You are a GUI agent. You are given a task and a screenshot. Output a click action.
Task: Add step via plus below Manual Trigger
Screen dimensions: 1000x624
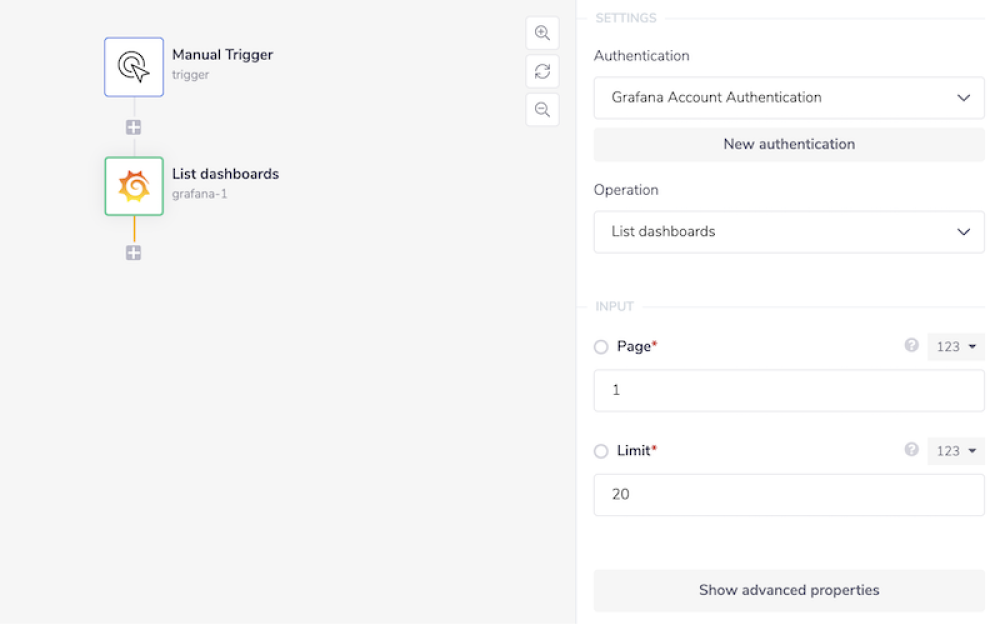click(x=133, y=127)
